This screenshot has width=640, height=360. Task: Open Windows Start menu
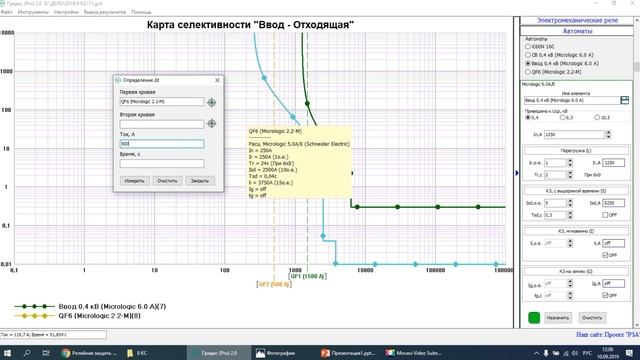click(7, 353)
